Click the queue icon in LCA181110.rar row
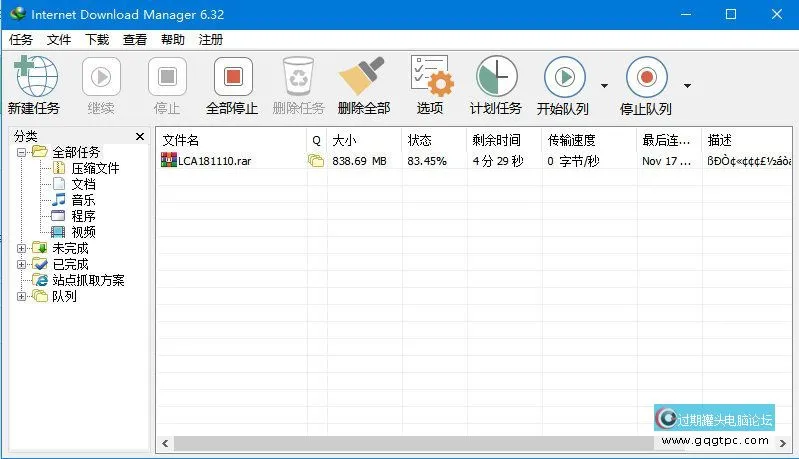The width and height of the screenshot is (799, 459). tap(316, 161)
